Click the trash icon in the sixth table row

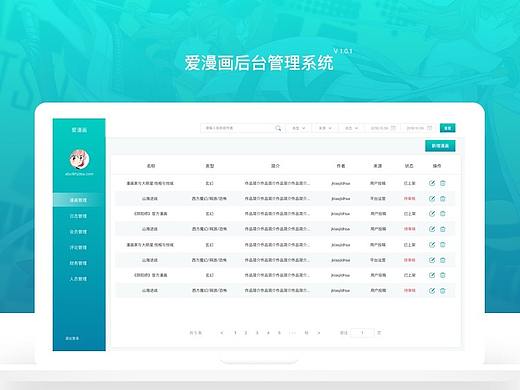(443, 260)
